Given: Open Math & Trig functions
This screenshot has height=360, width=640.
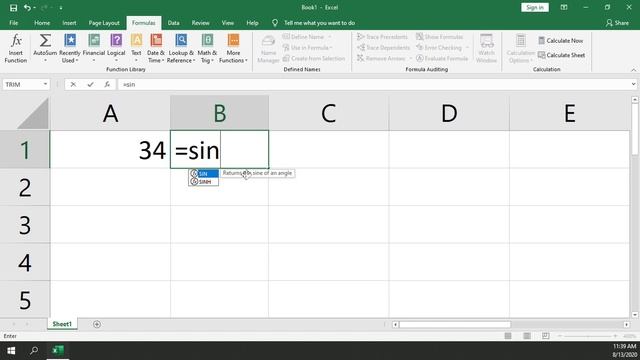Looking at the screenshot, I should point(207,49).
